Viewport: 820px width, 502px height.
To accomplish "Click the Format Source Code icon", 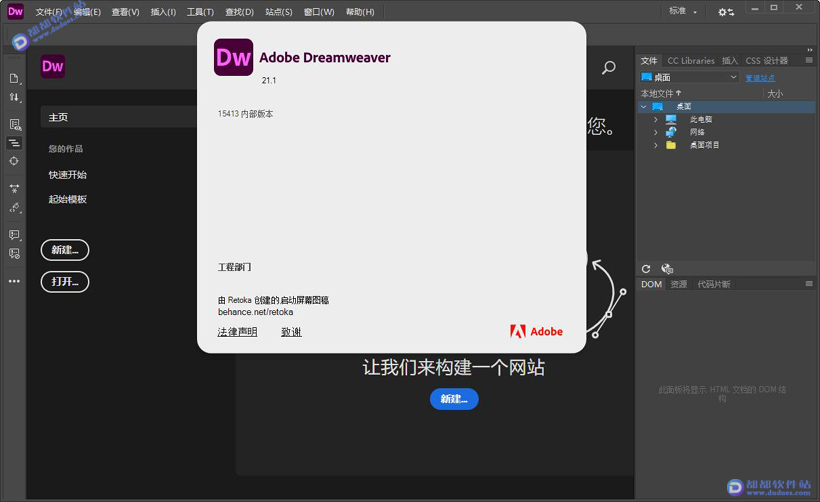I will coord(14,208).
